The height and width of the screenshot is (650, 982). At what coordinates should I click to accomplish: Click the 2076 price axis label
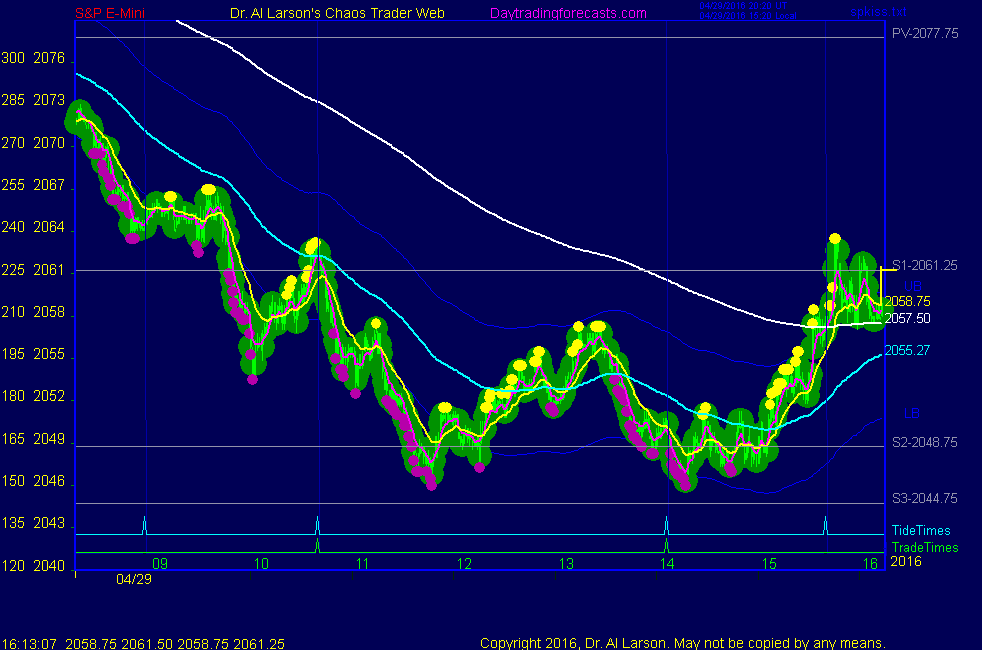[49, 58]
